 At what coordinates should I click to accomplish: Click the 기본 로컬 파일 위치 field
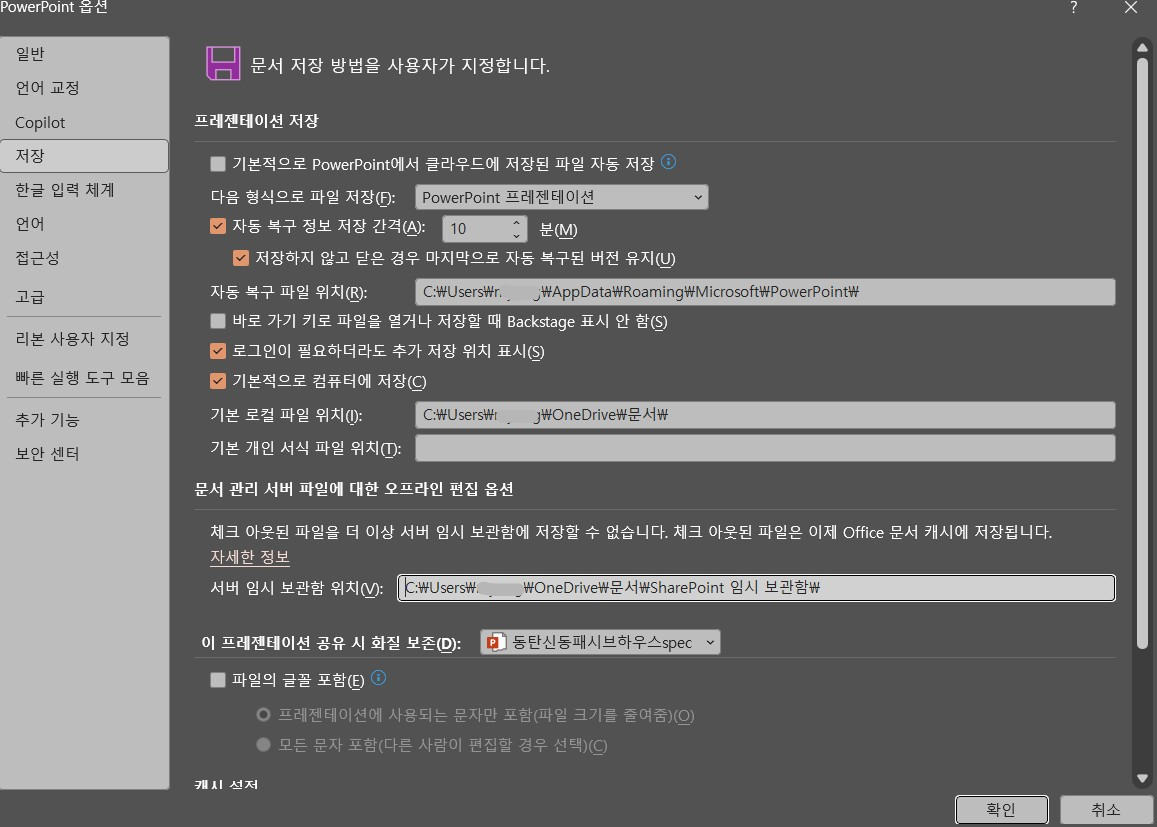point(765,415)
